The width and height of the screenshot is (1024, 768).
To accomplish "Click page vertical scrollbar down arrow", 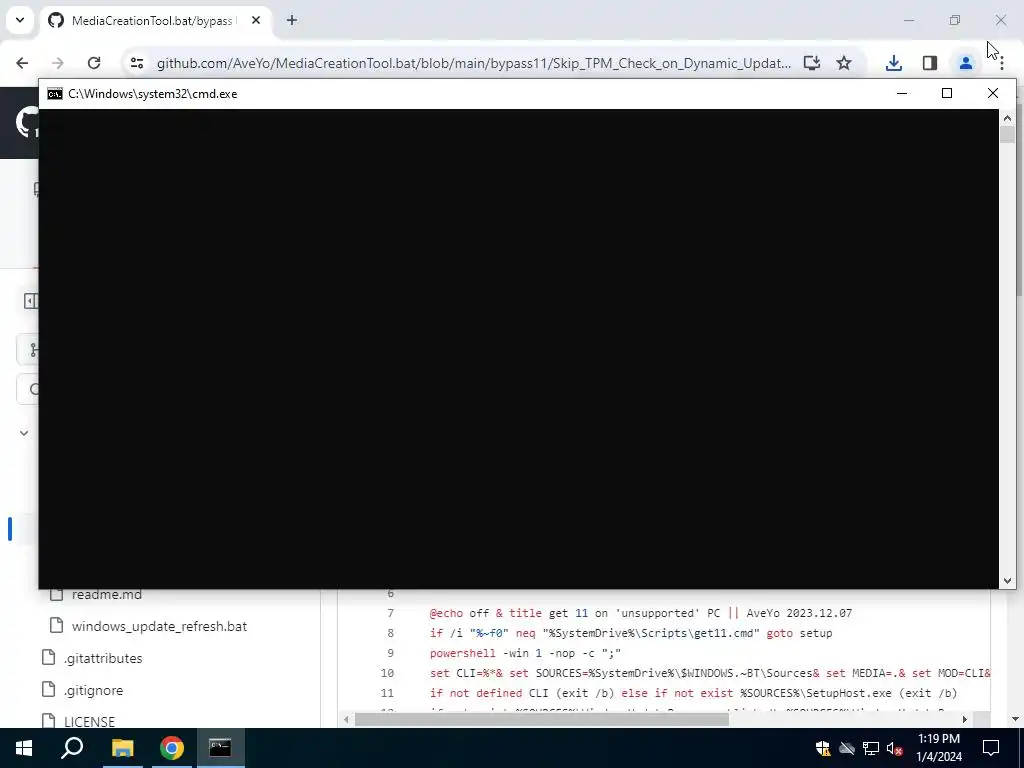I will [x=1016, y=720].
